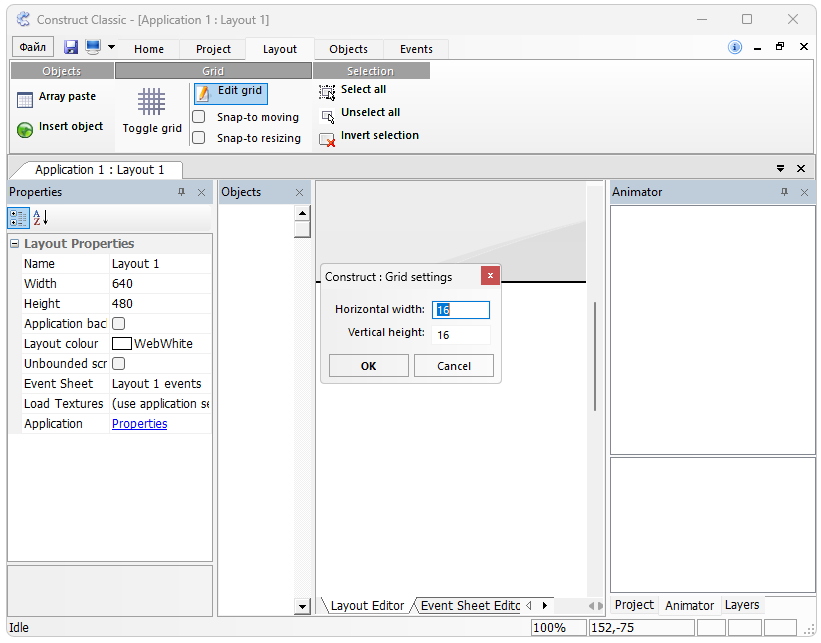Image resolution: width=821 pixels, height=643 pixels.
Task: Switch to the Events ribbon tab
Action: click(416, 49)
